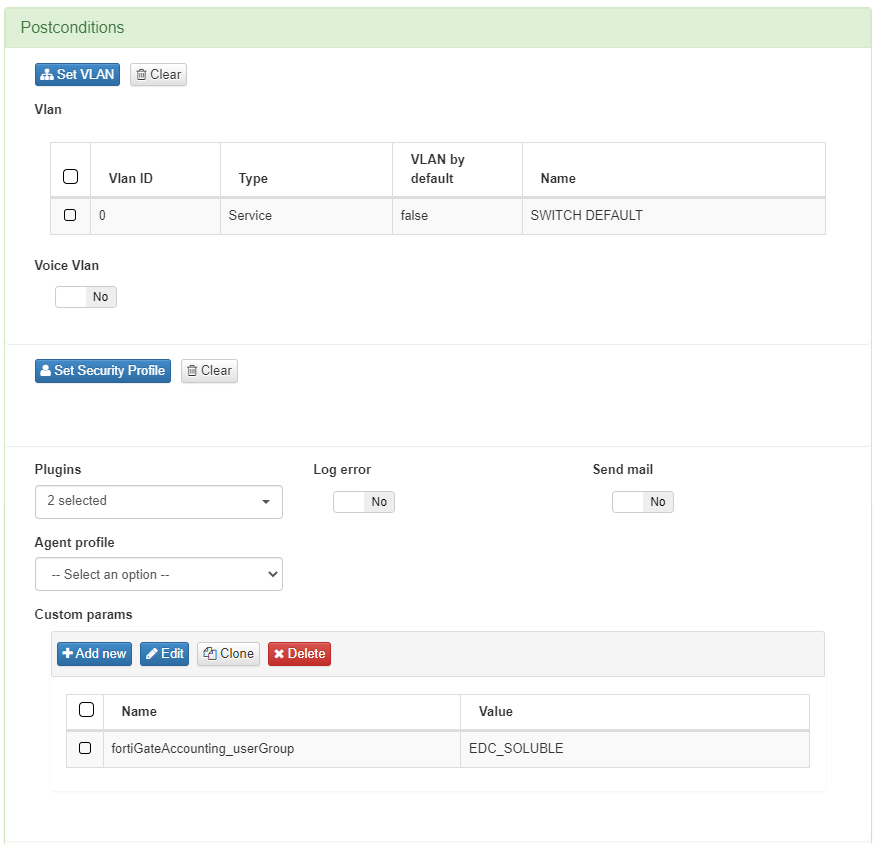Image resolution: width=876 pixels, height=844 pixels.
Task: Click the Postconditions panel header
Action: [438, 28]
